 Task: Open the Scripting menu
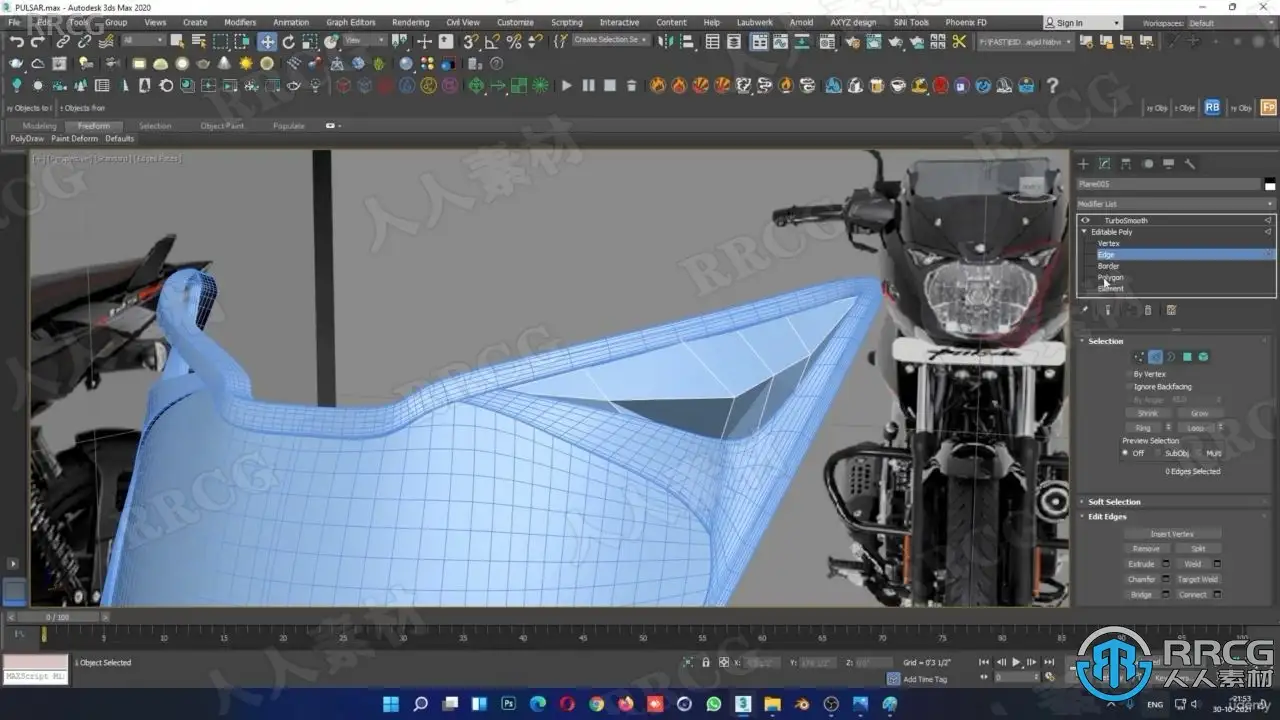tap(567, 22)
